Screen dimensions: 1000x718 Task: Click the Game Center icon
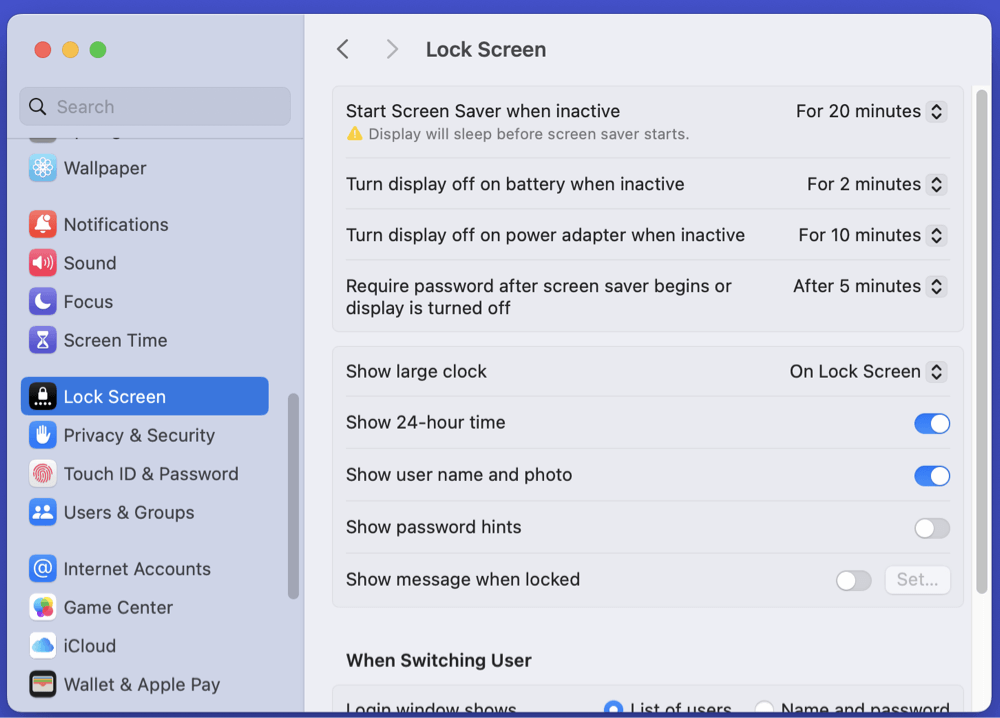[x=42, y=607]
